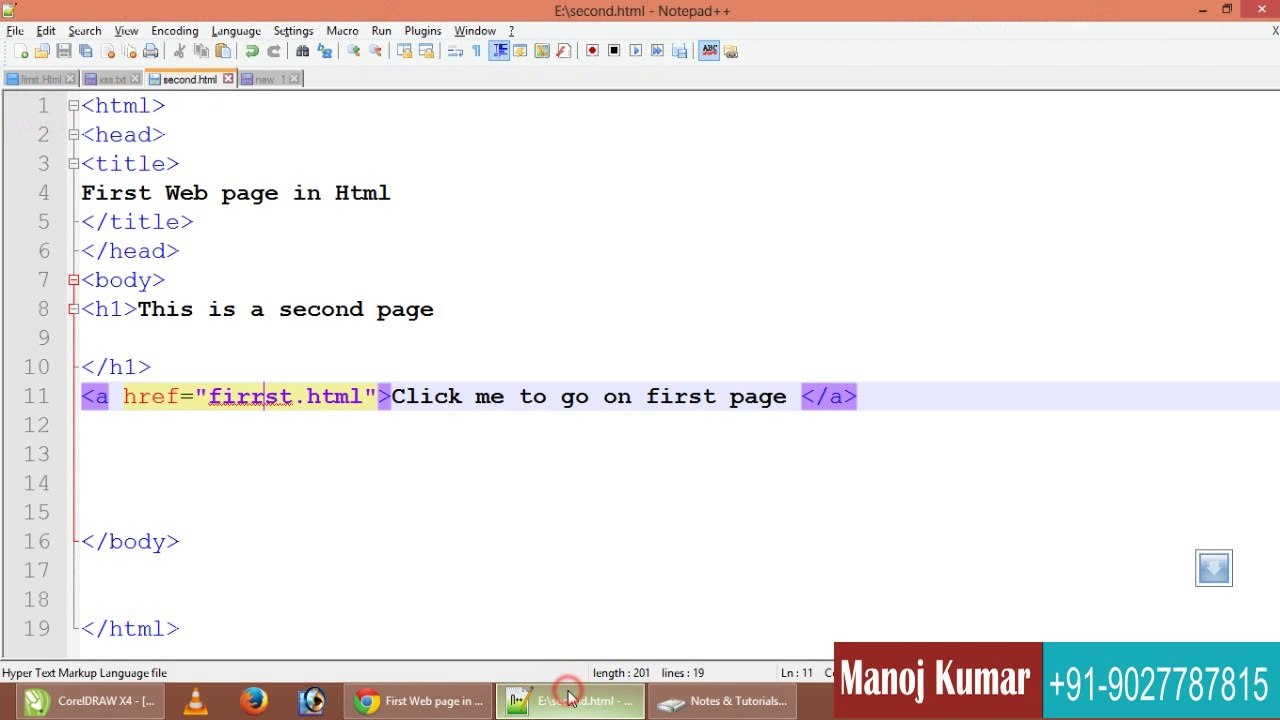Viewport: 1280px width, 720px height.
Task: Toggle the ABC spell check icon
Action: pos(709,51)
